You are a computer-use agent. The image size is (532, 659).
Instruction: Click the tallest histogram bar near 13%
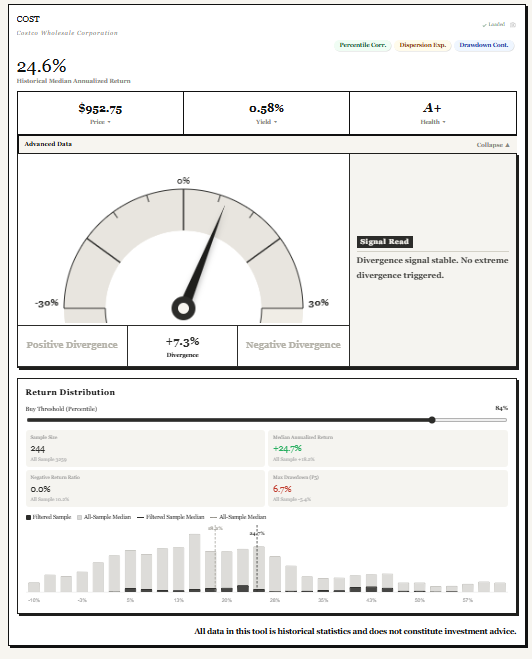[195, 563]
